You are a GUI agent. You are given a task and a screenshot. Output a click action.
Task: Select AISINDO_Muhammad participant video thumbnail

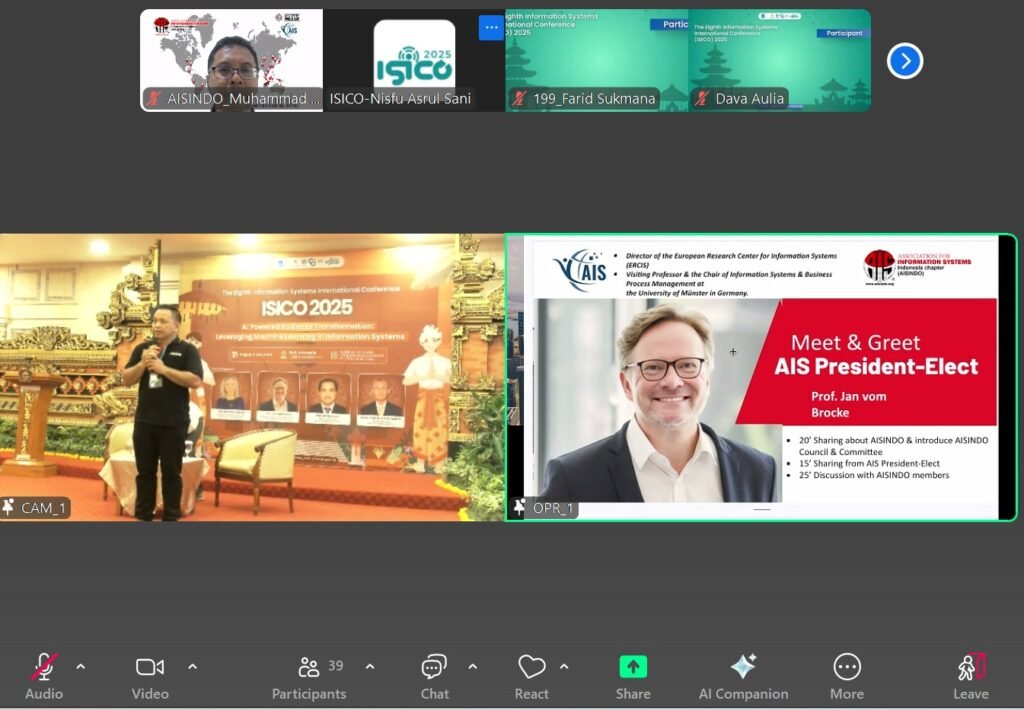click(x=231, y=60)
